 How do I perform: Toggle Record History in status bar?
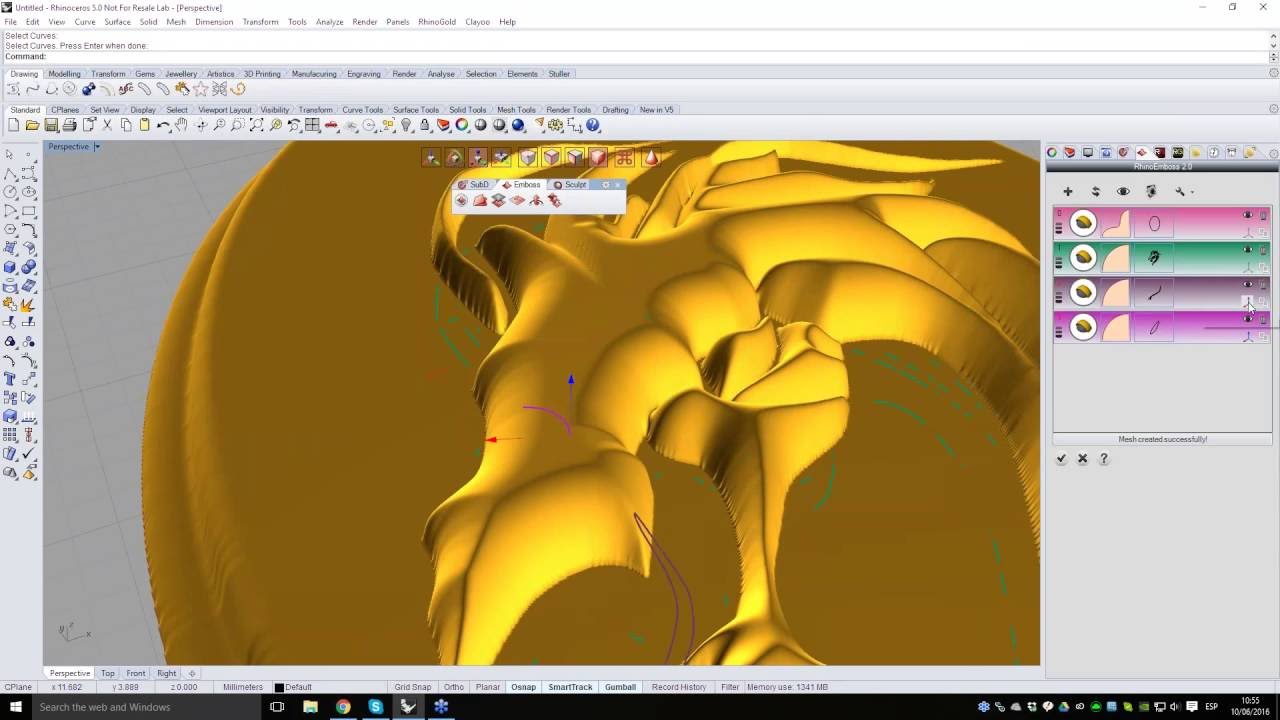[679, 687]
